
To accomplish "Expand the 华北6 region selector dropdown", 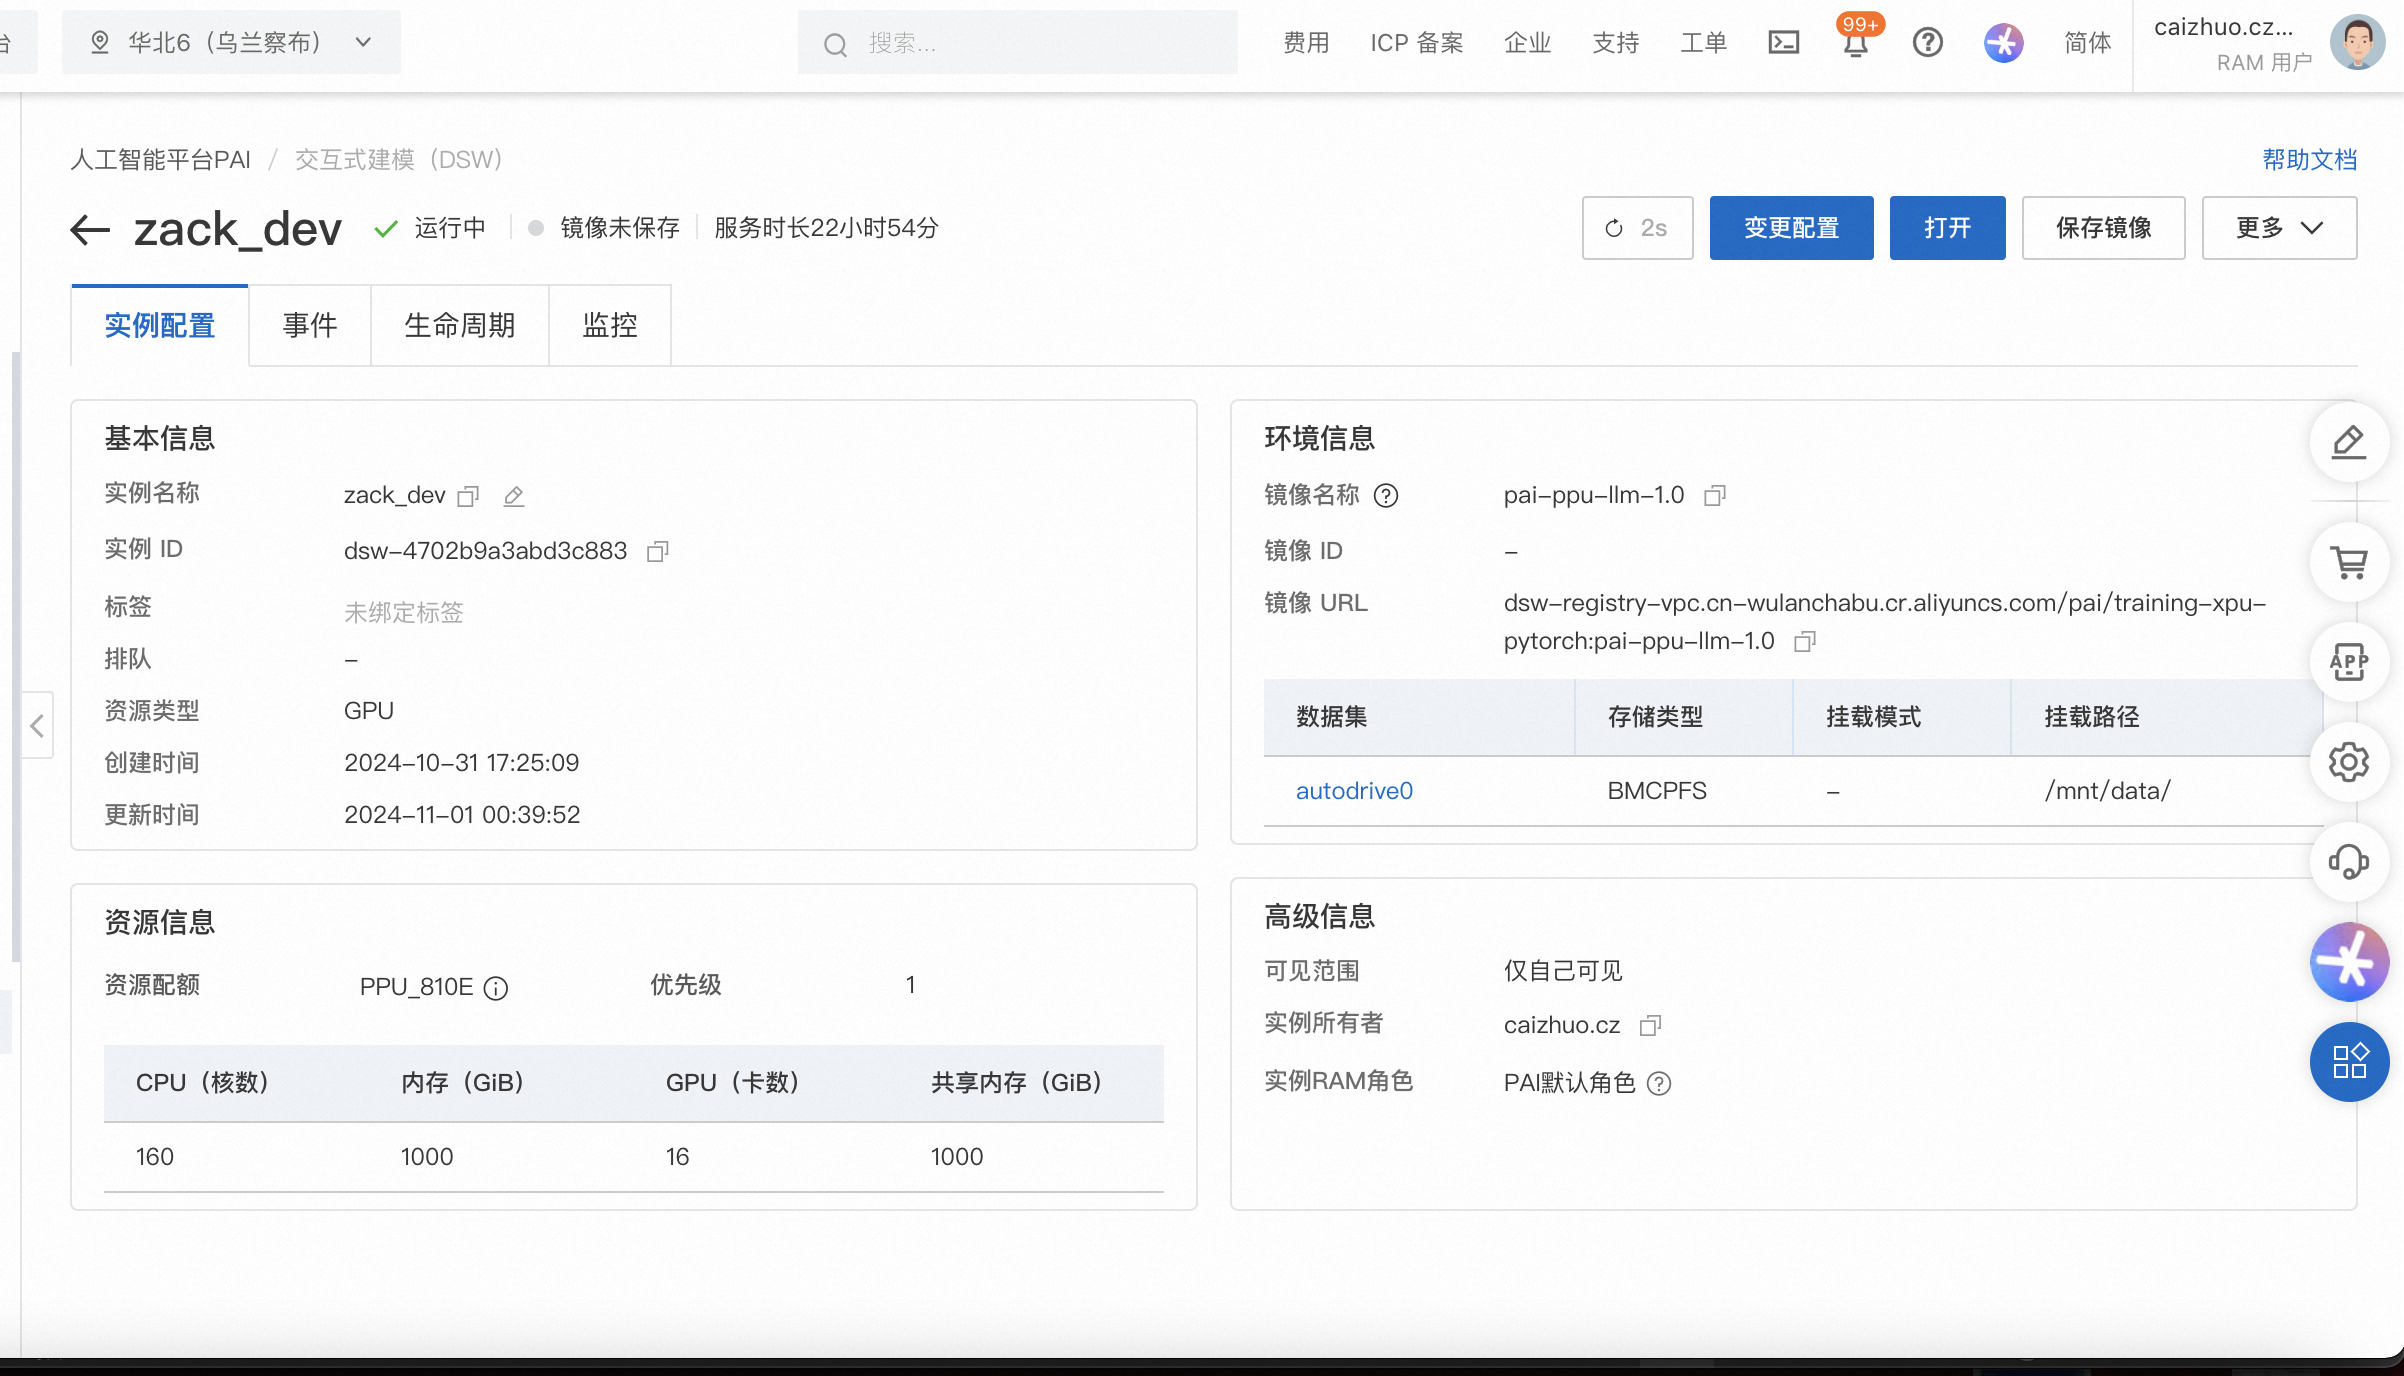I will pyautogui.click(x=231, y=42).
